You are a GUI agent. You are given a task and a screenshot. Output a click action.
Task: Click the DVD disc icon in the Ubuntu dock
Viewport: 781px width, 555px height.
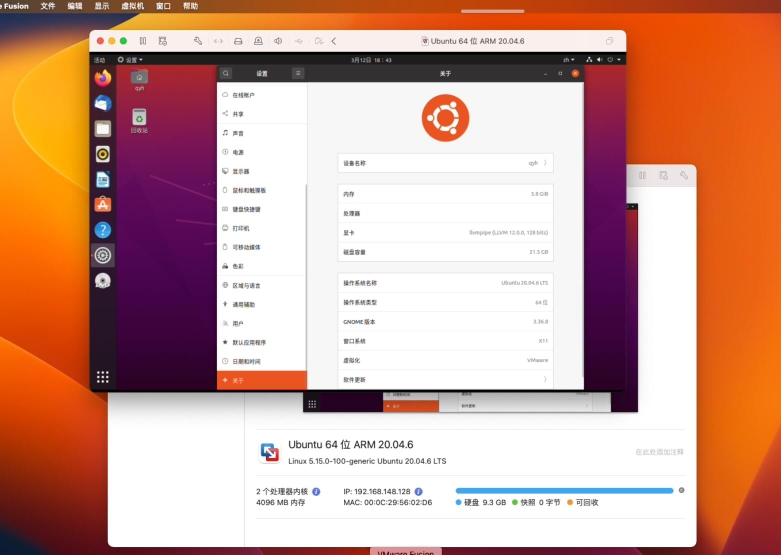click(103, 281)
